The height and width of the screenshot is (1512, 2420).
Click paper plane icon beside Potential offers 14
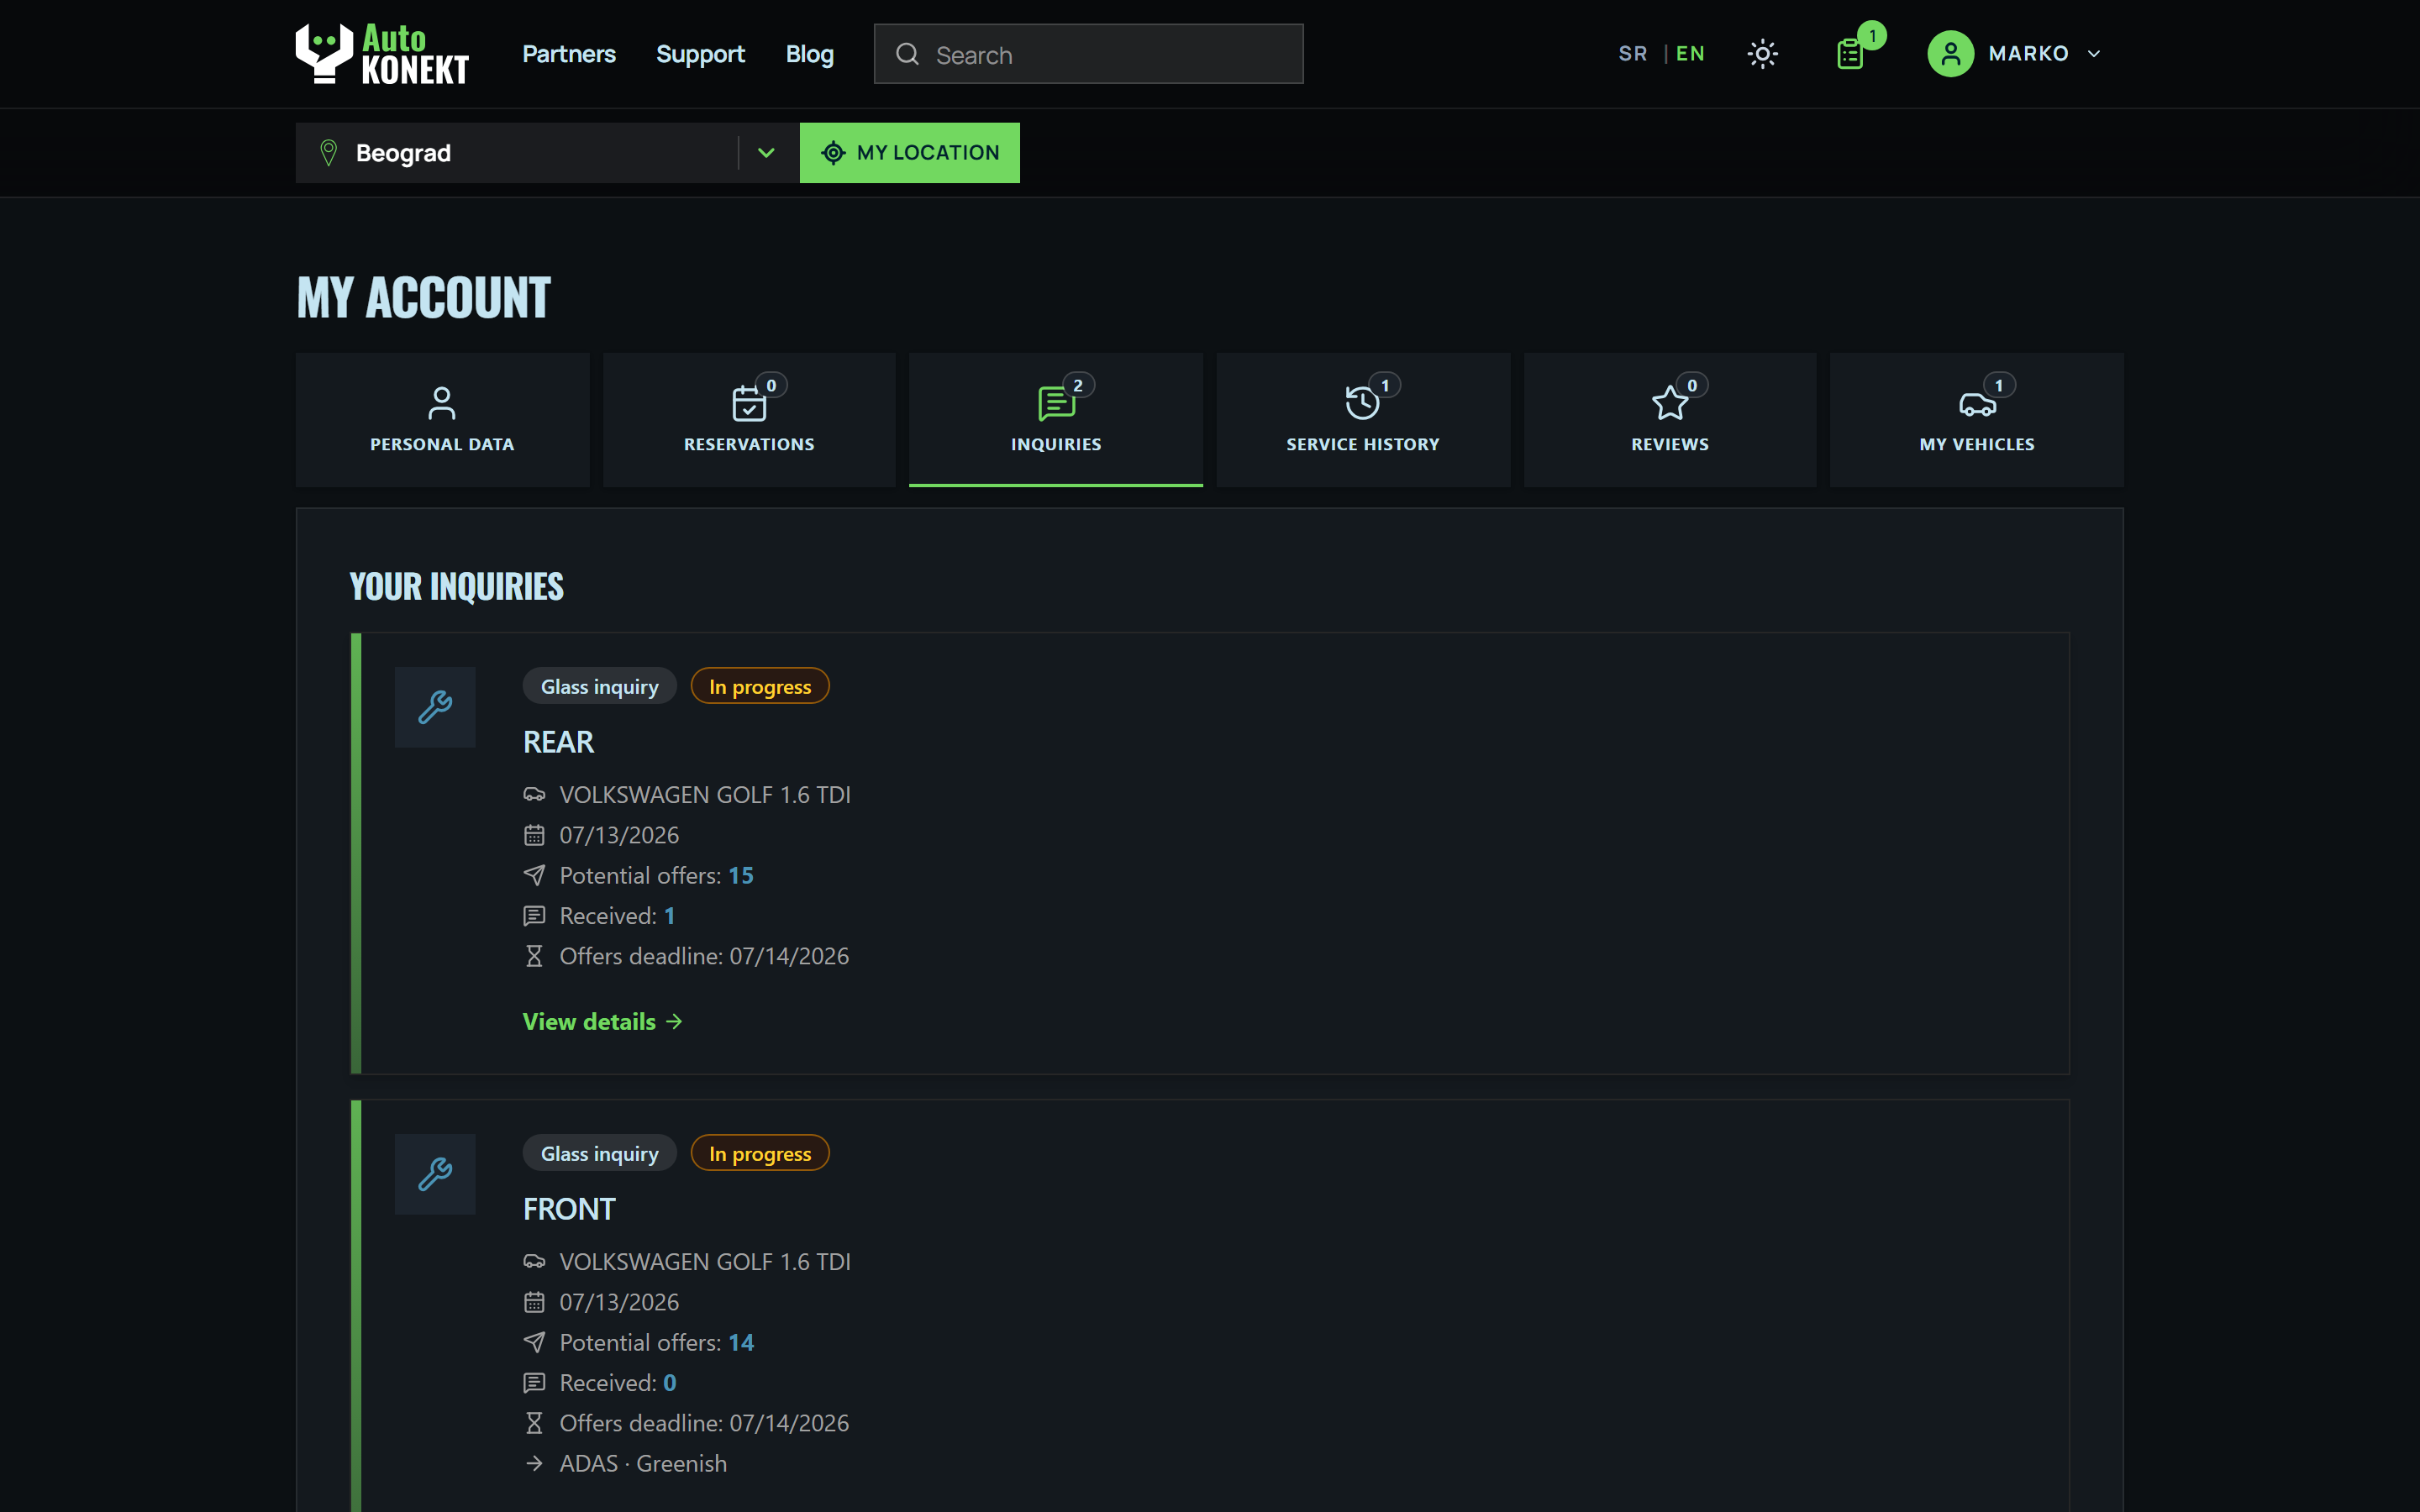tap(534, 1342)
